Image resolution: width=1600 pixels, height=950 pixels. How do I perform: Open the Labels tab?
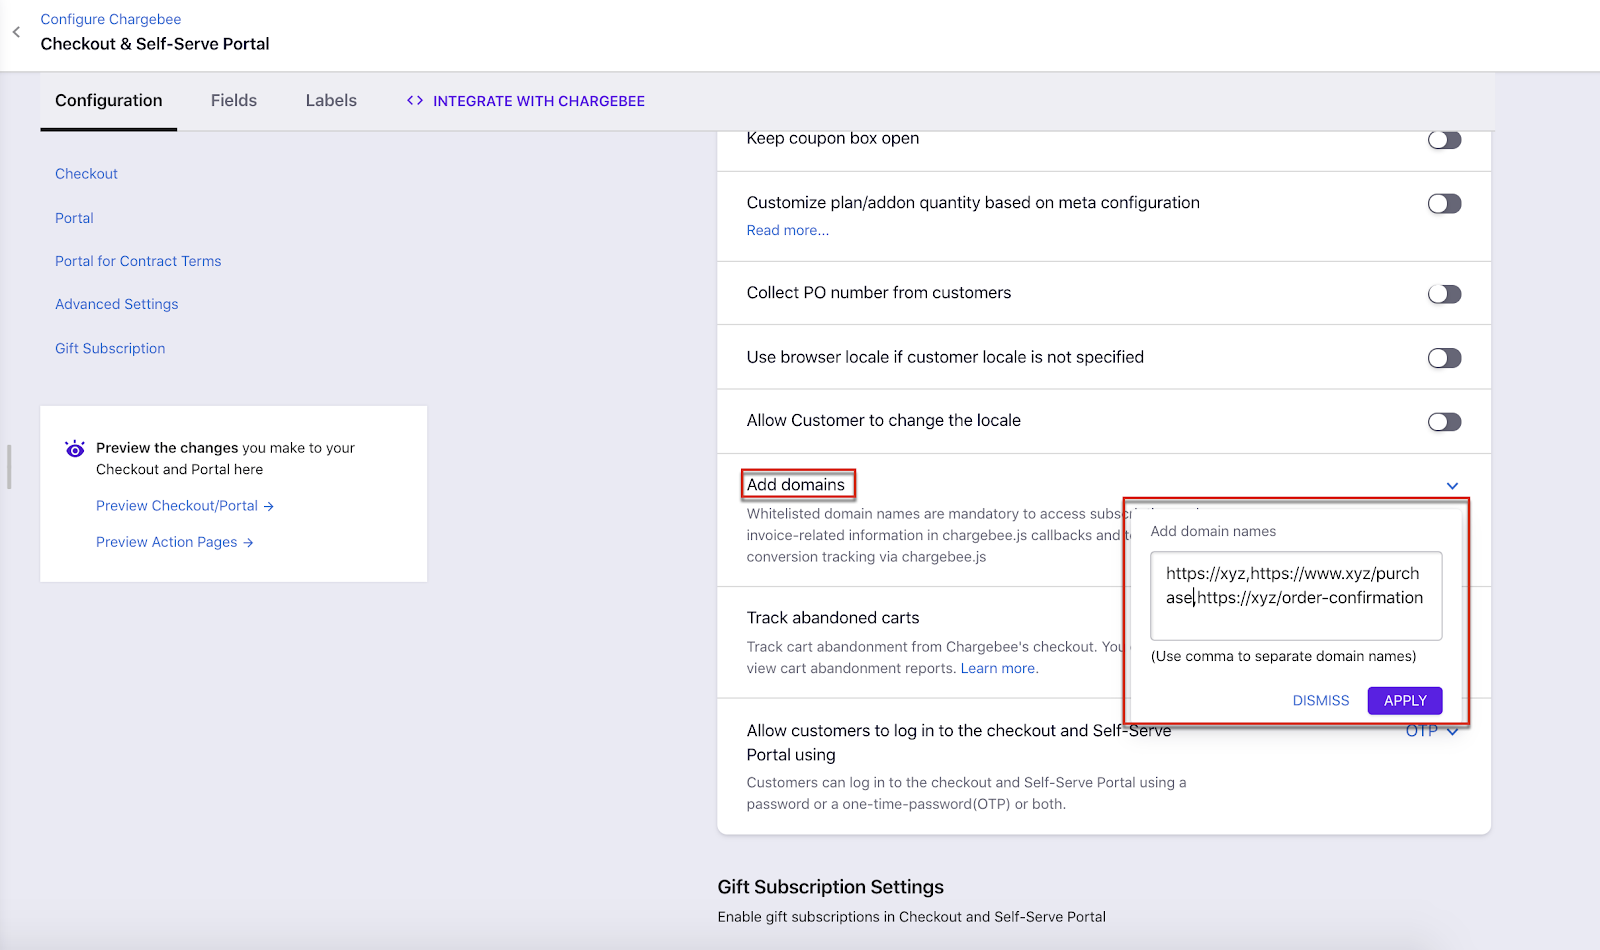[x=331, y=101]
